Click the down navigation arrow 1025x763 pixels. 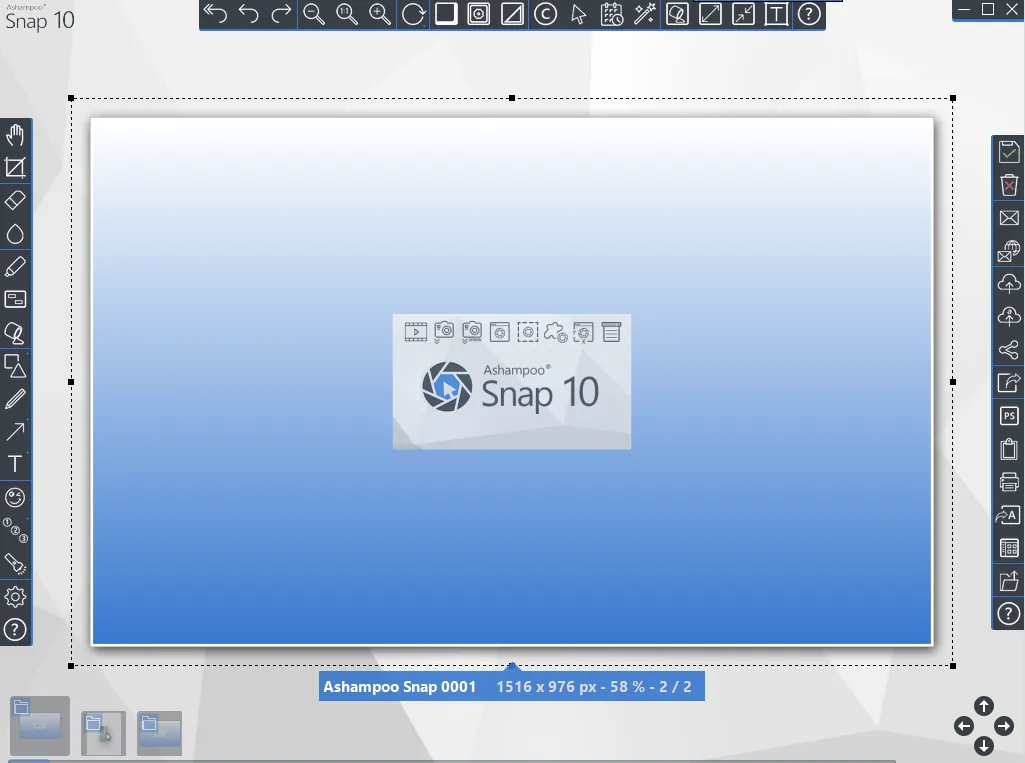coord(984,746)
